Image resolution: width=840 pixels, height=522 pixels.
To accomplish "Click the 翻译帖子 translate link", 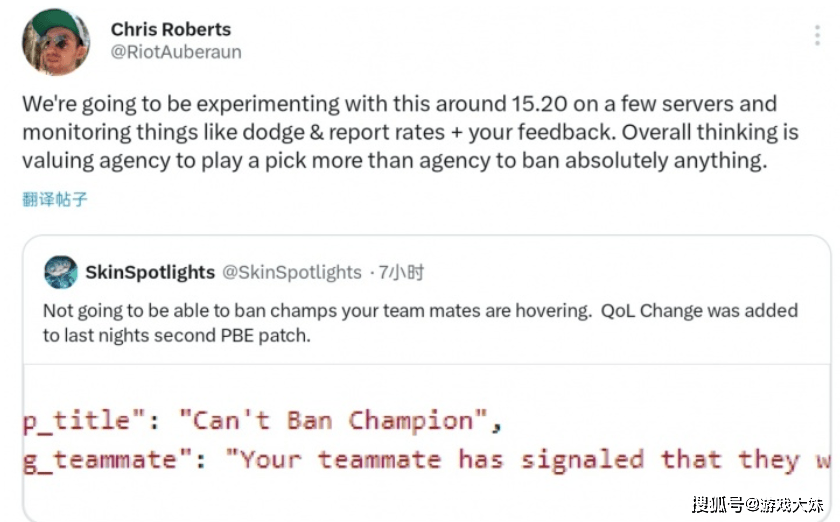I will [x=55, y=199].
